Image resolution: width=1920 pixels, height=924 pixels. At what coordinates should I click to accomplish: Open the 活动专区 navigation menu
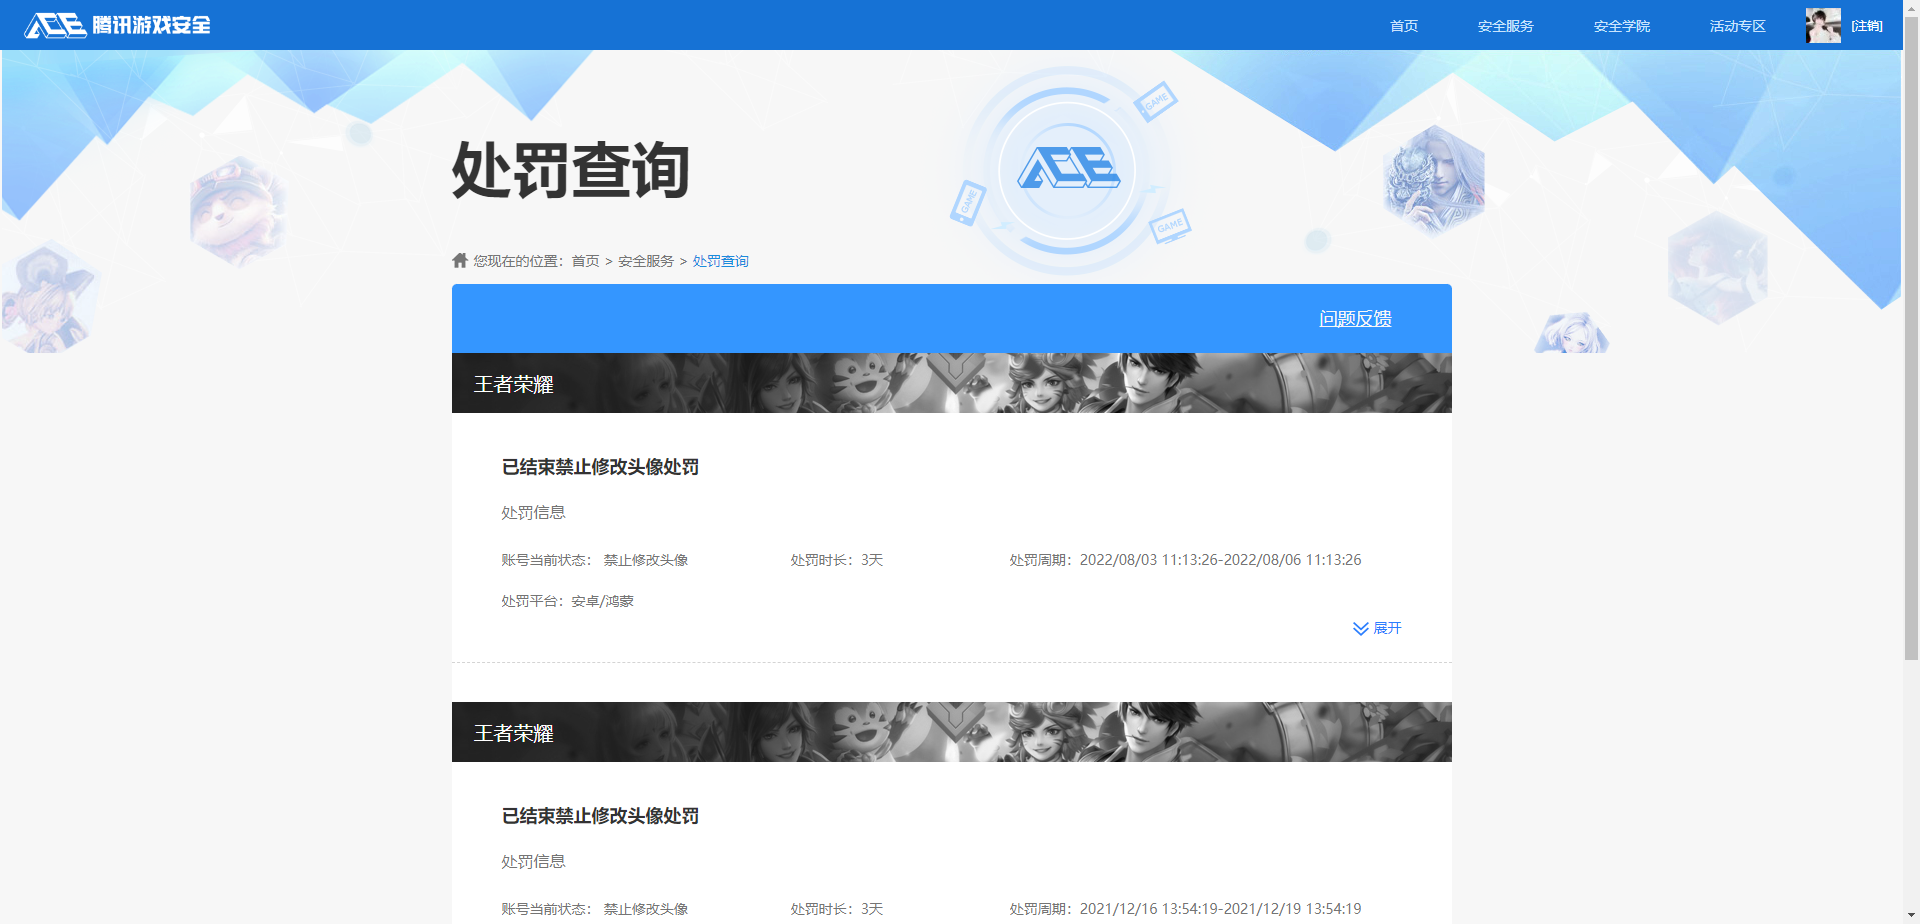point(1737,26)
